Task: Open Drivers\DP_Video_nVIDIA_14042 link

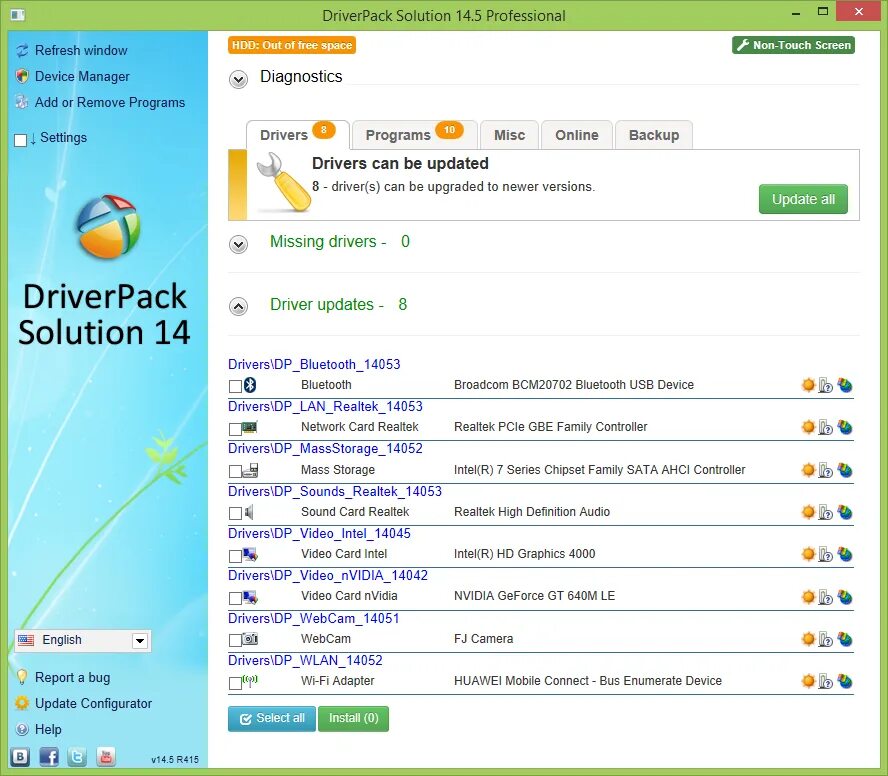Action: [x=328, y=575]
